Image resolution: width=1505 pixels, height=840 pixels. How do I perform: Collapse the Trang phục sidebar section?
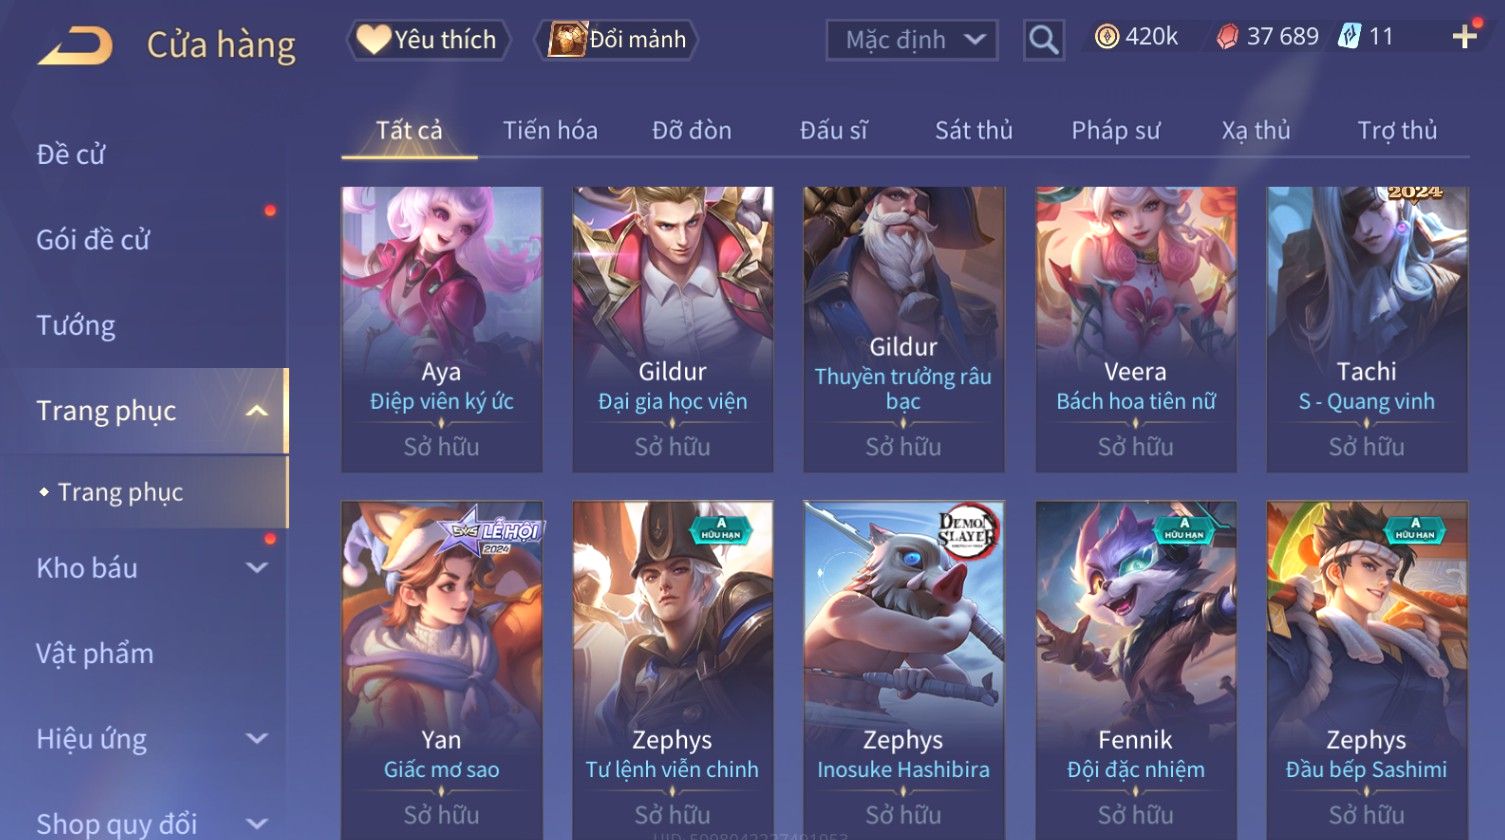point(257,411)
